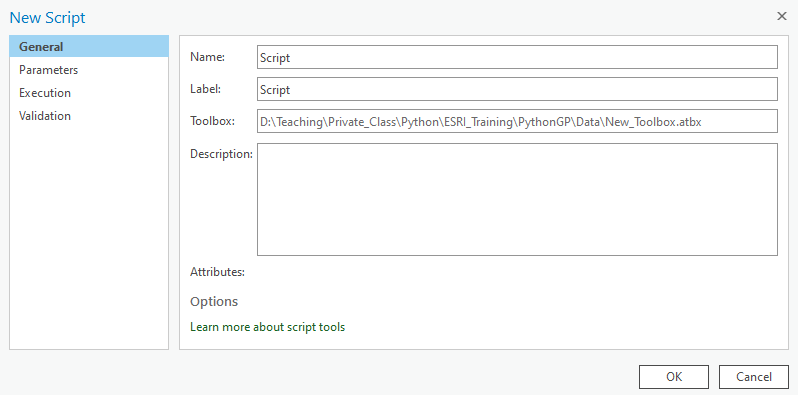Image resolution: width=798 pixels, height=395 pixels.
Task: Click the Description label
Action: click(x=221, y=154)
